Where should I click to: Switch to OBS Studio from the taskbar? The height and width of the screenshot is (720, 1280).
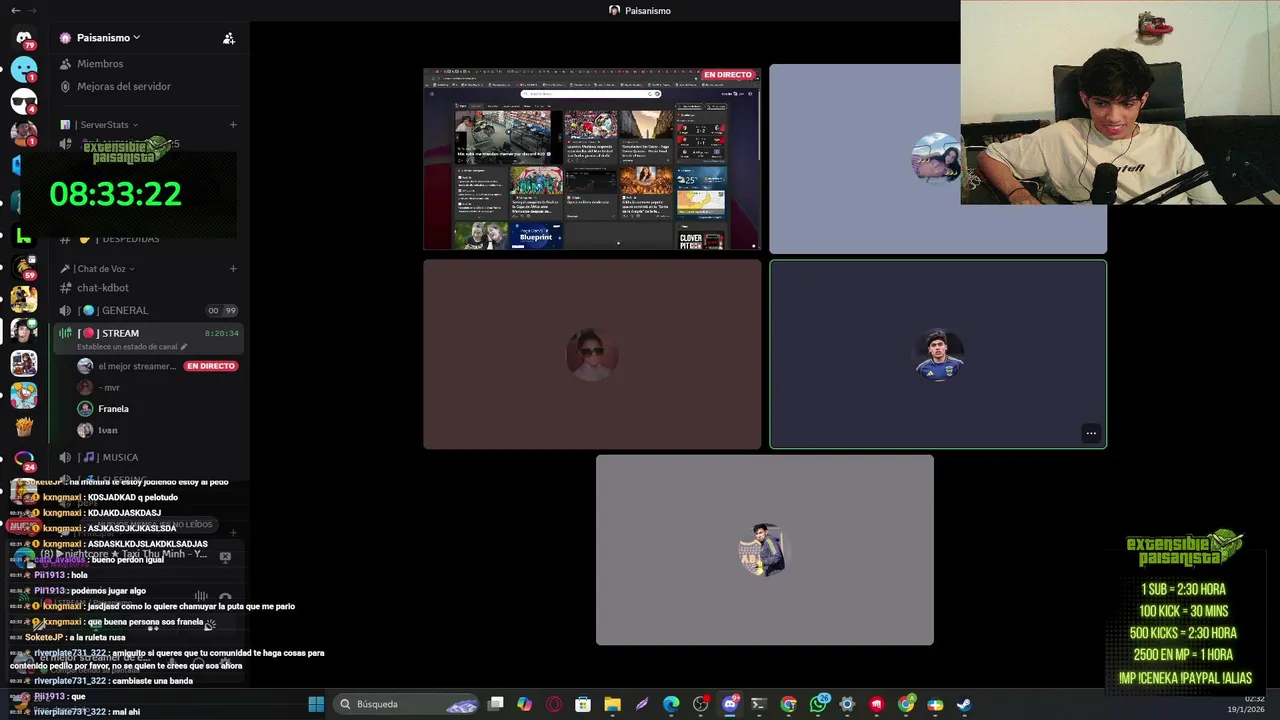coord(700,704)
